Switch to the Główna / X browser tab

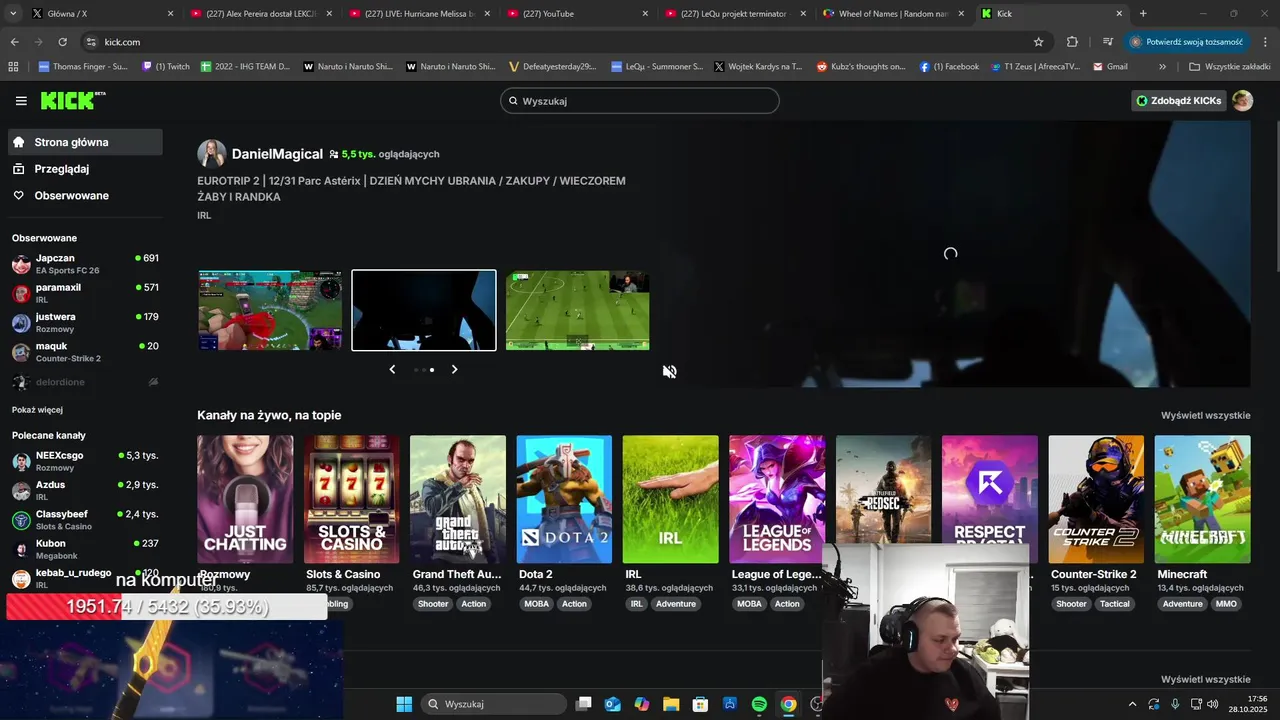pos(102,14)
